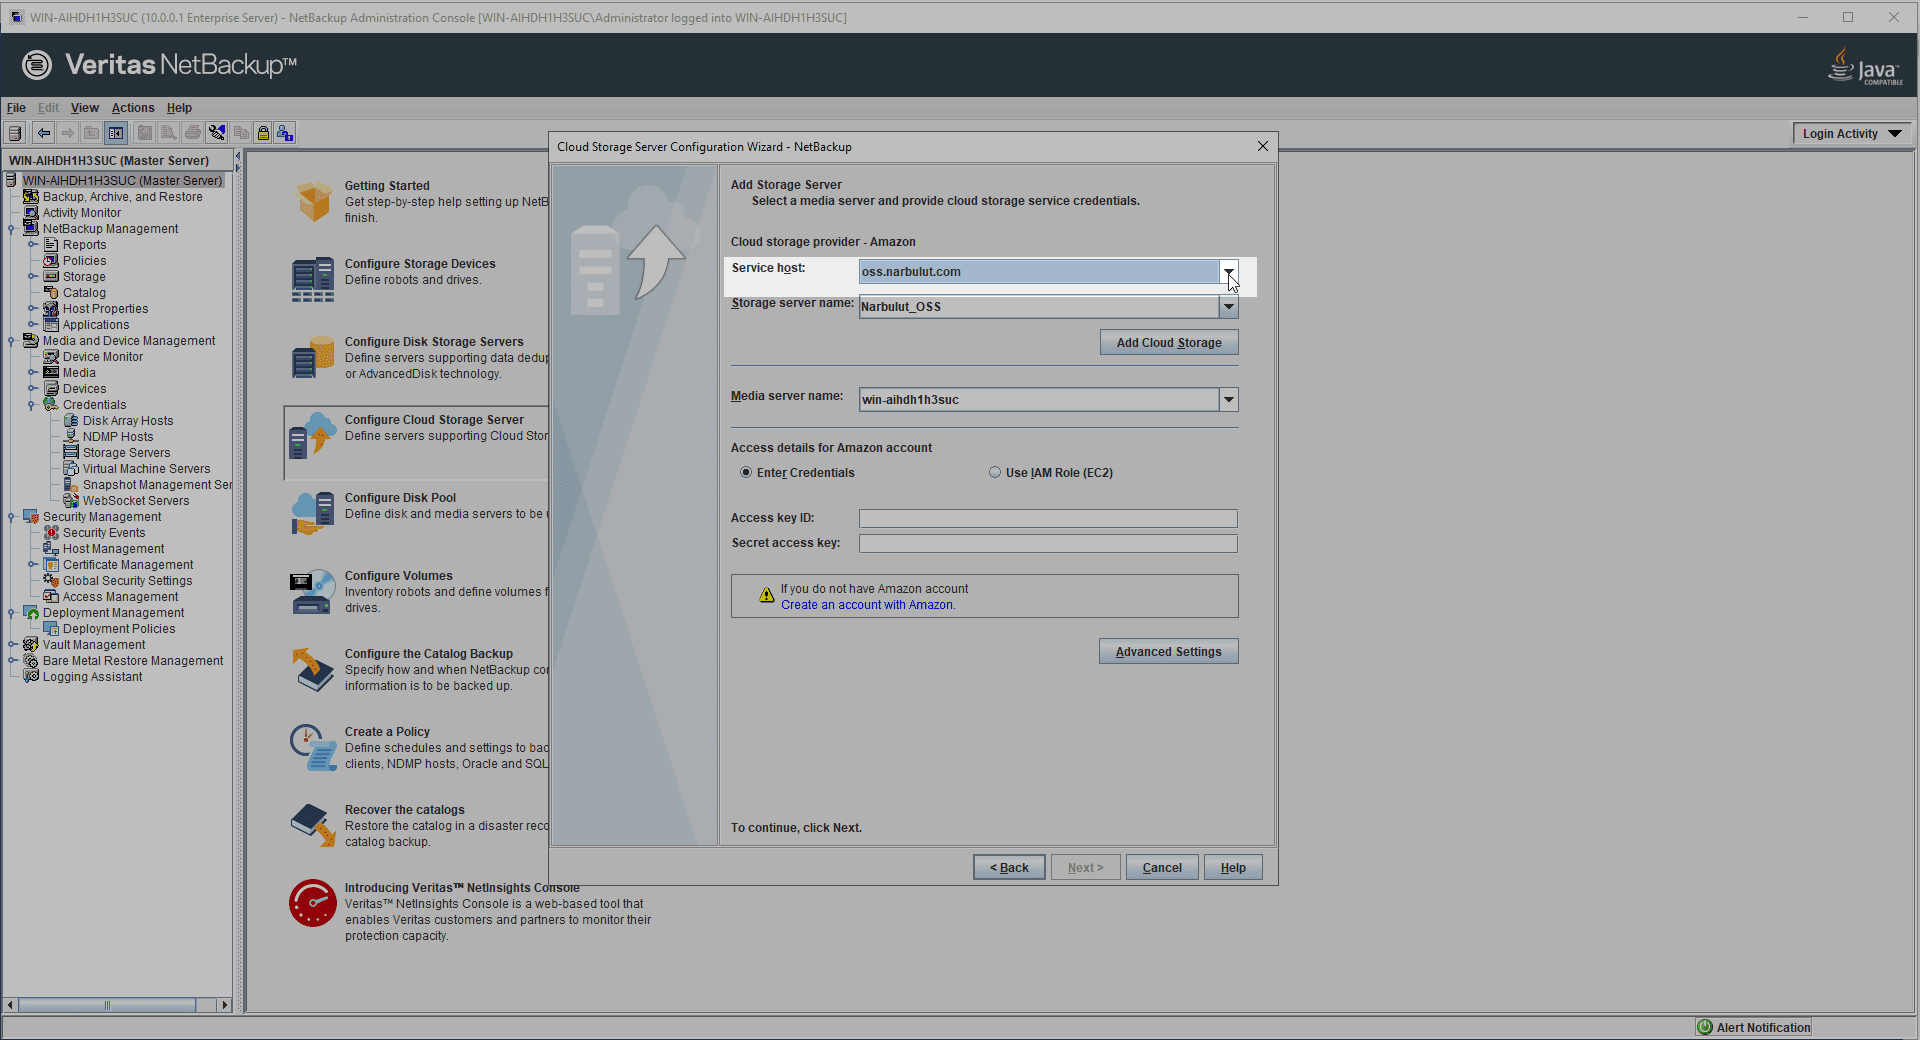This screenshot has width=1920, height=1040.
Task: Select the Use IAM Role (EC2) option
Action: [995, 472]
